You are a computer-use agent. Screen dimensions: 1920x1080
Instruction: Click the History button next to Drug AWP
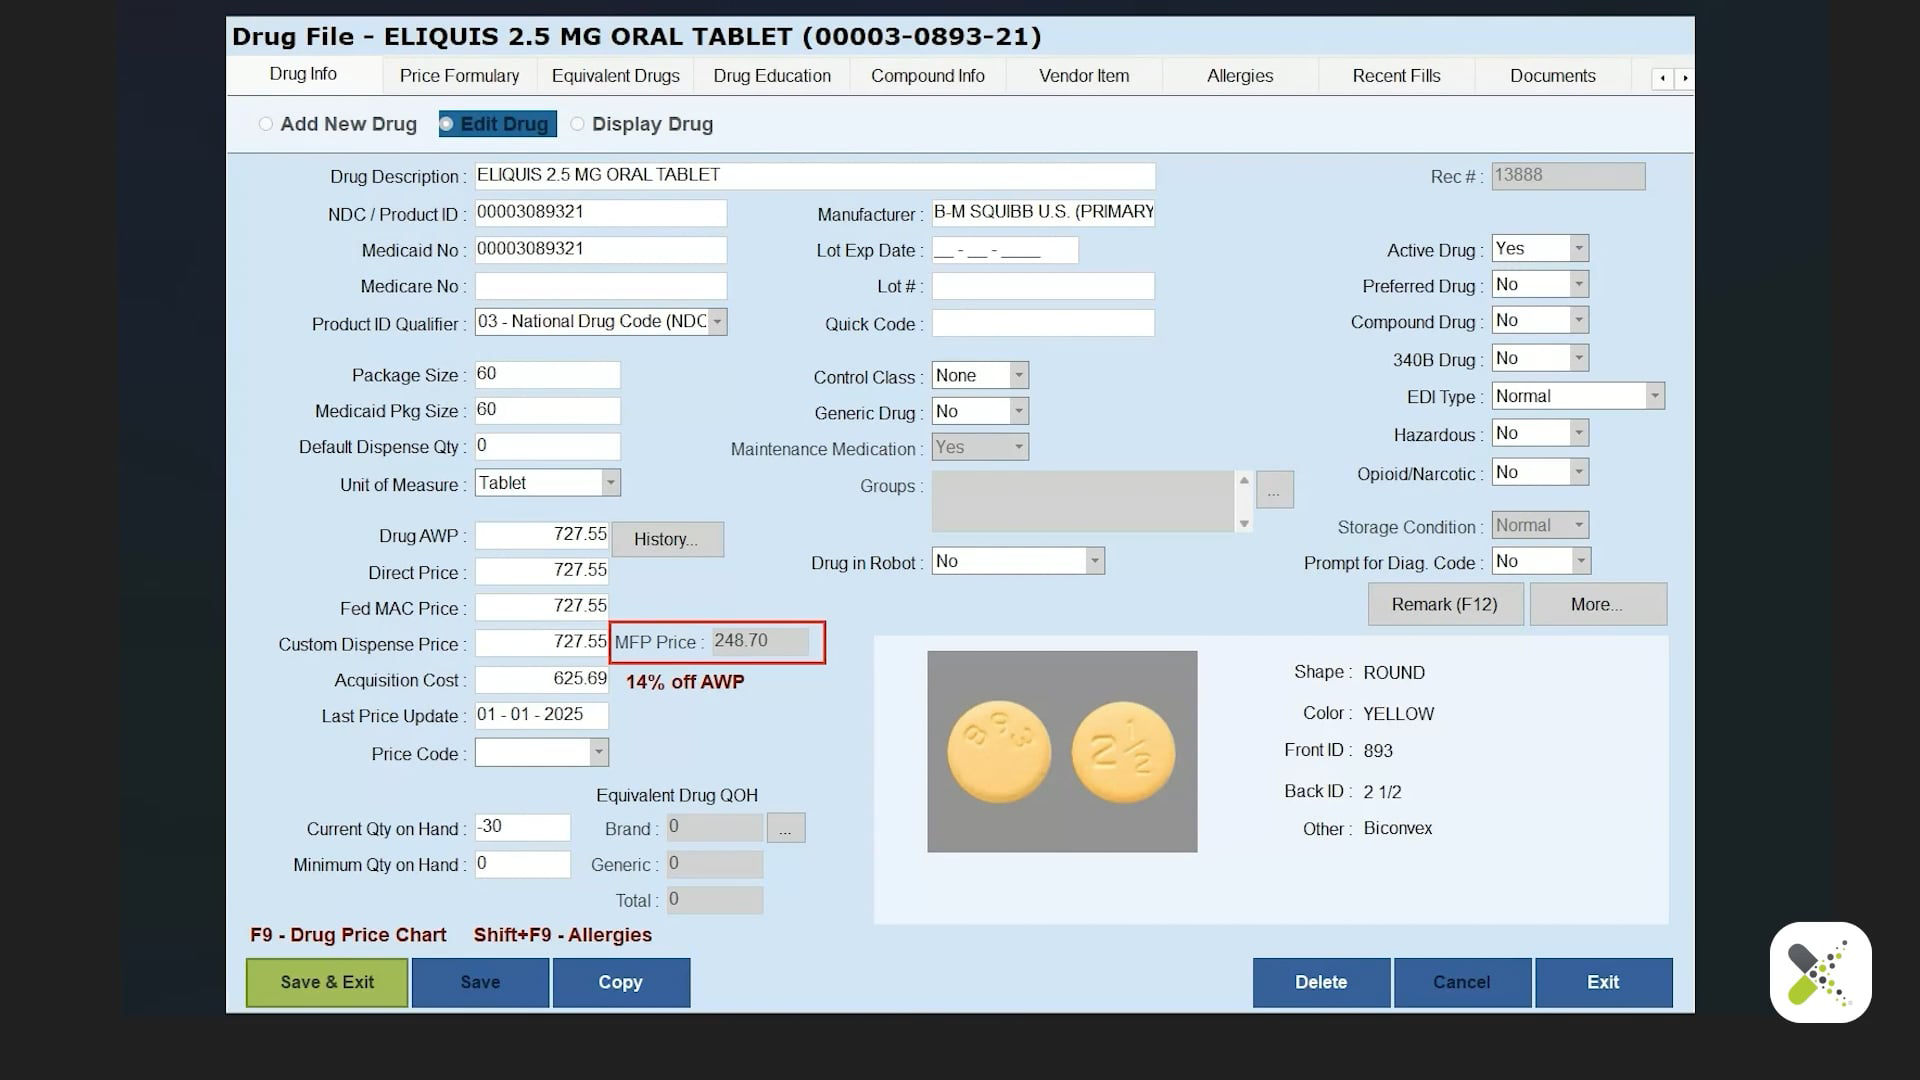pos(667,539)
